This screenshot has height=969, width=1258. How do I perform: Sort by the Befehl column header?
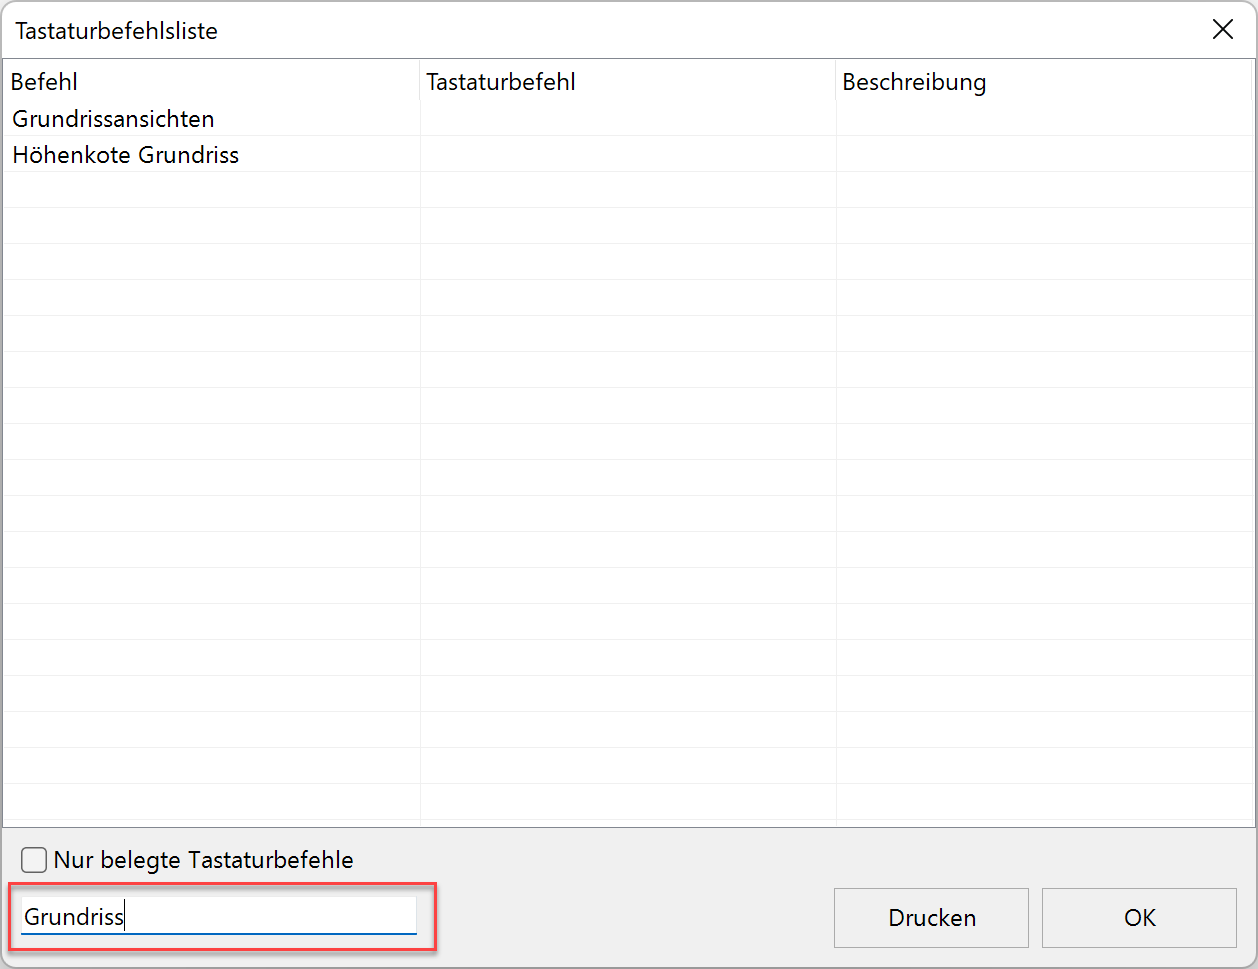(x=44, y=82)
